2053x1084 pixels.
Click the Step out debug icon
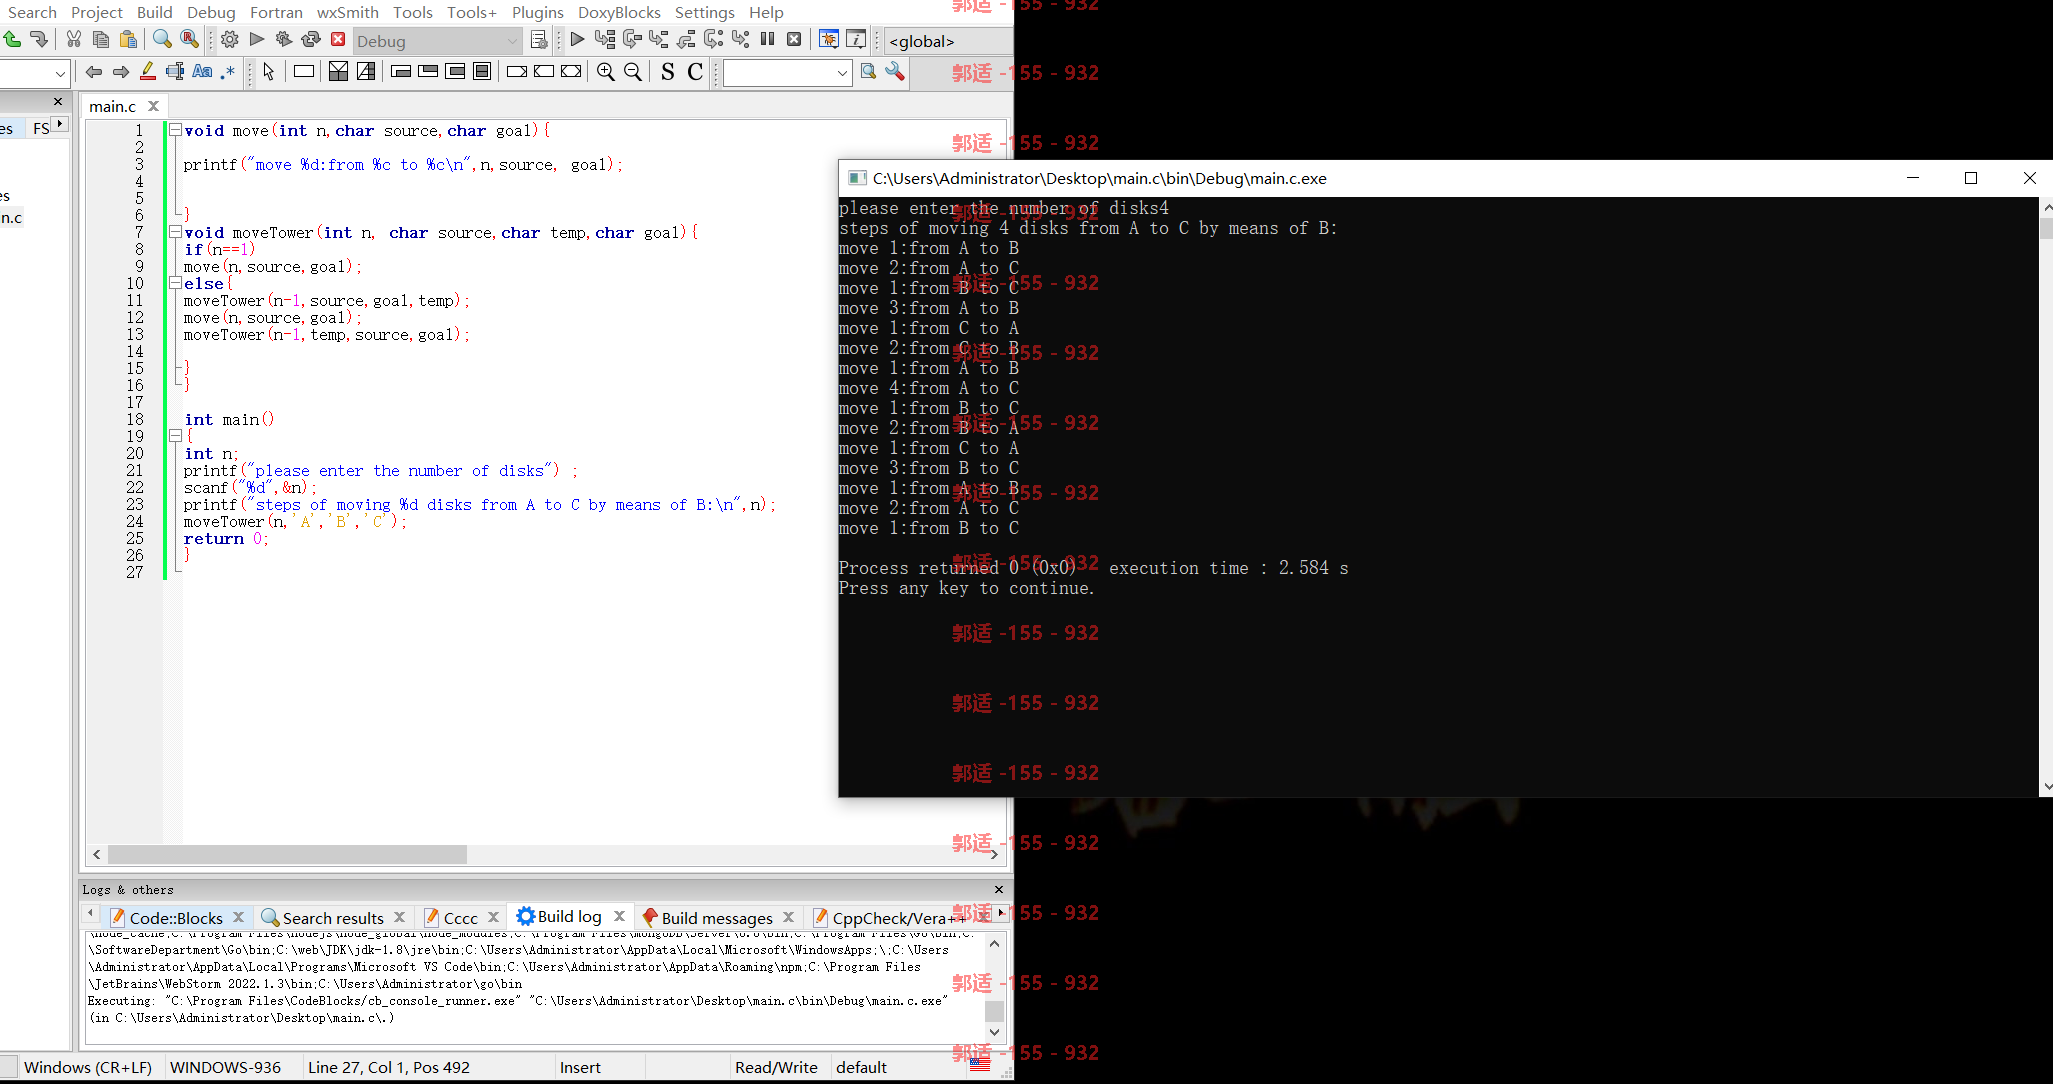tap(686, 40)
